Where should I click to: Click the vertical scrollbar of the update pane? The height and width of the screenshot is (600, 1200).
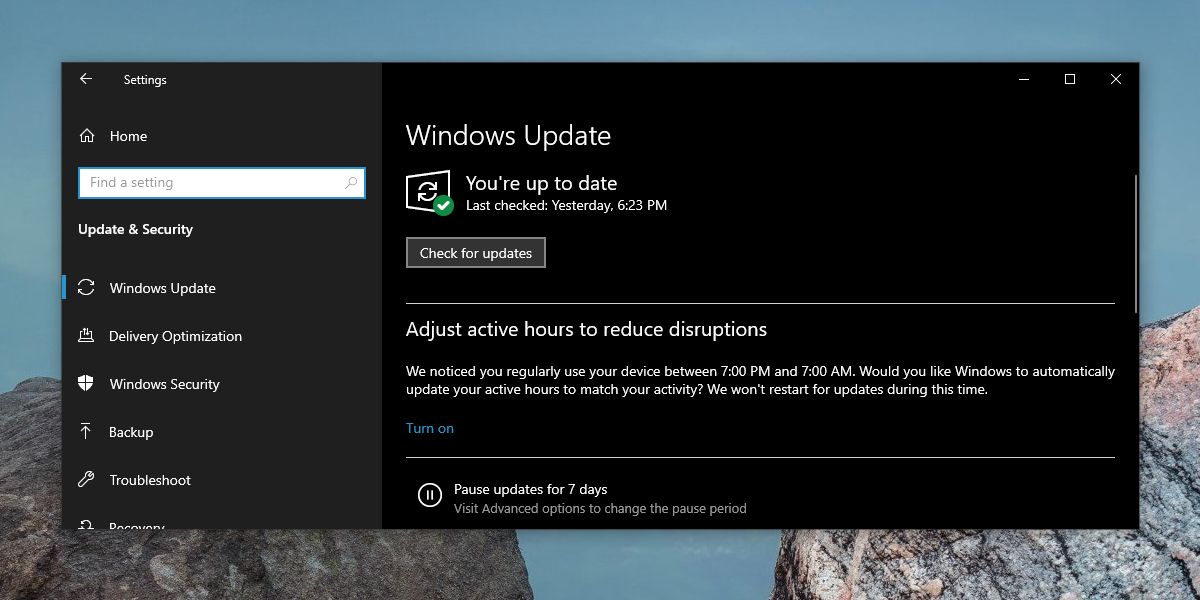(1136, 243)
